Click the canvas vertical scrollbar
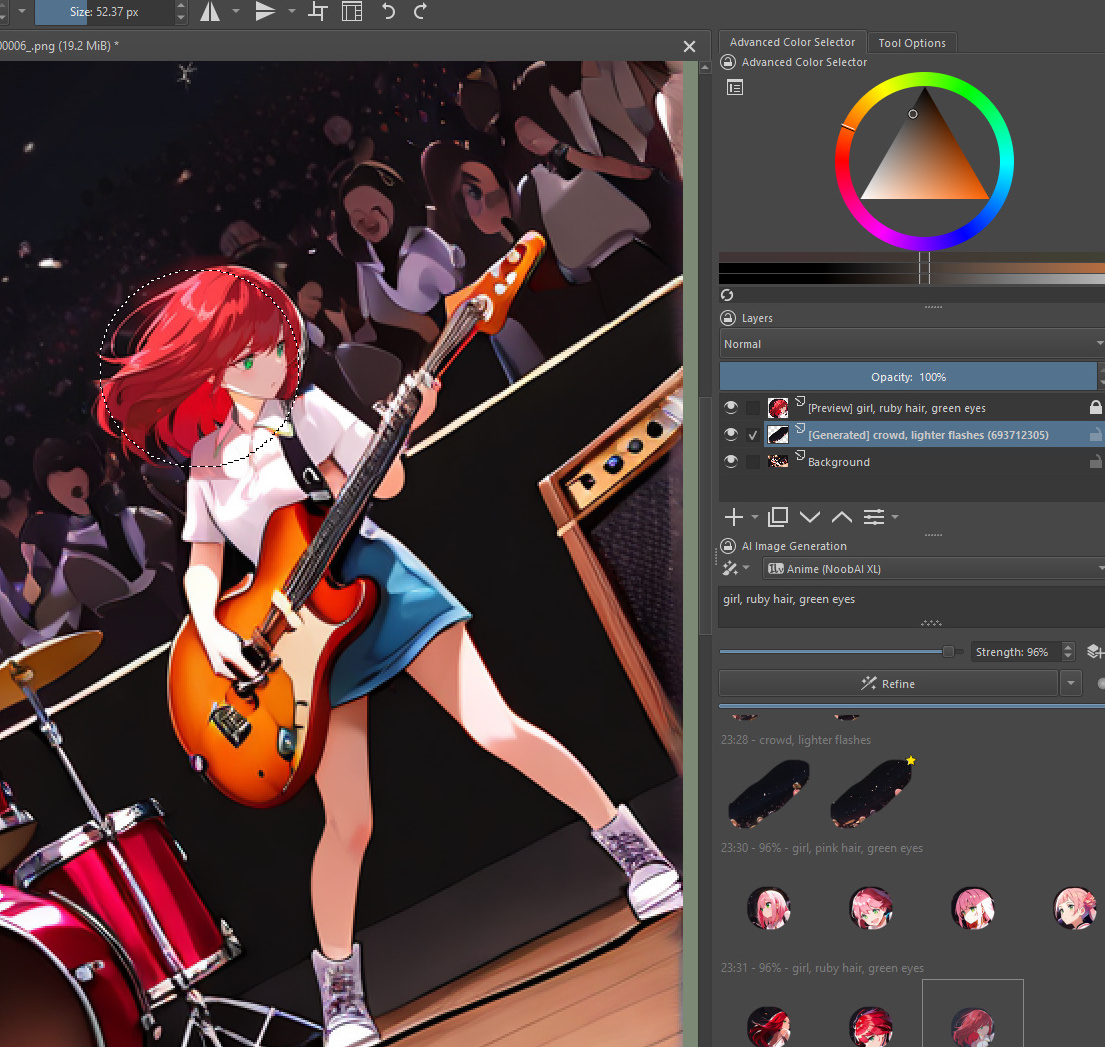 (705, 553)
